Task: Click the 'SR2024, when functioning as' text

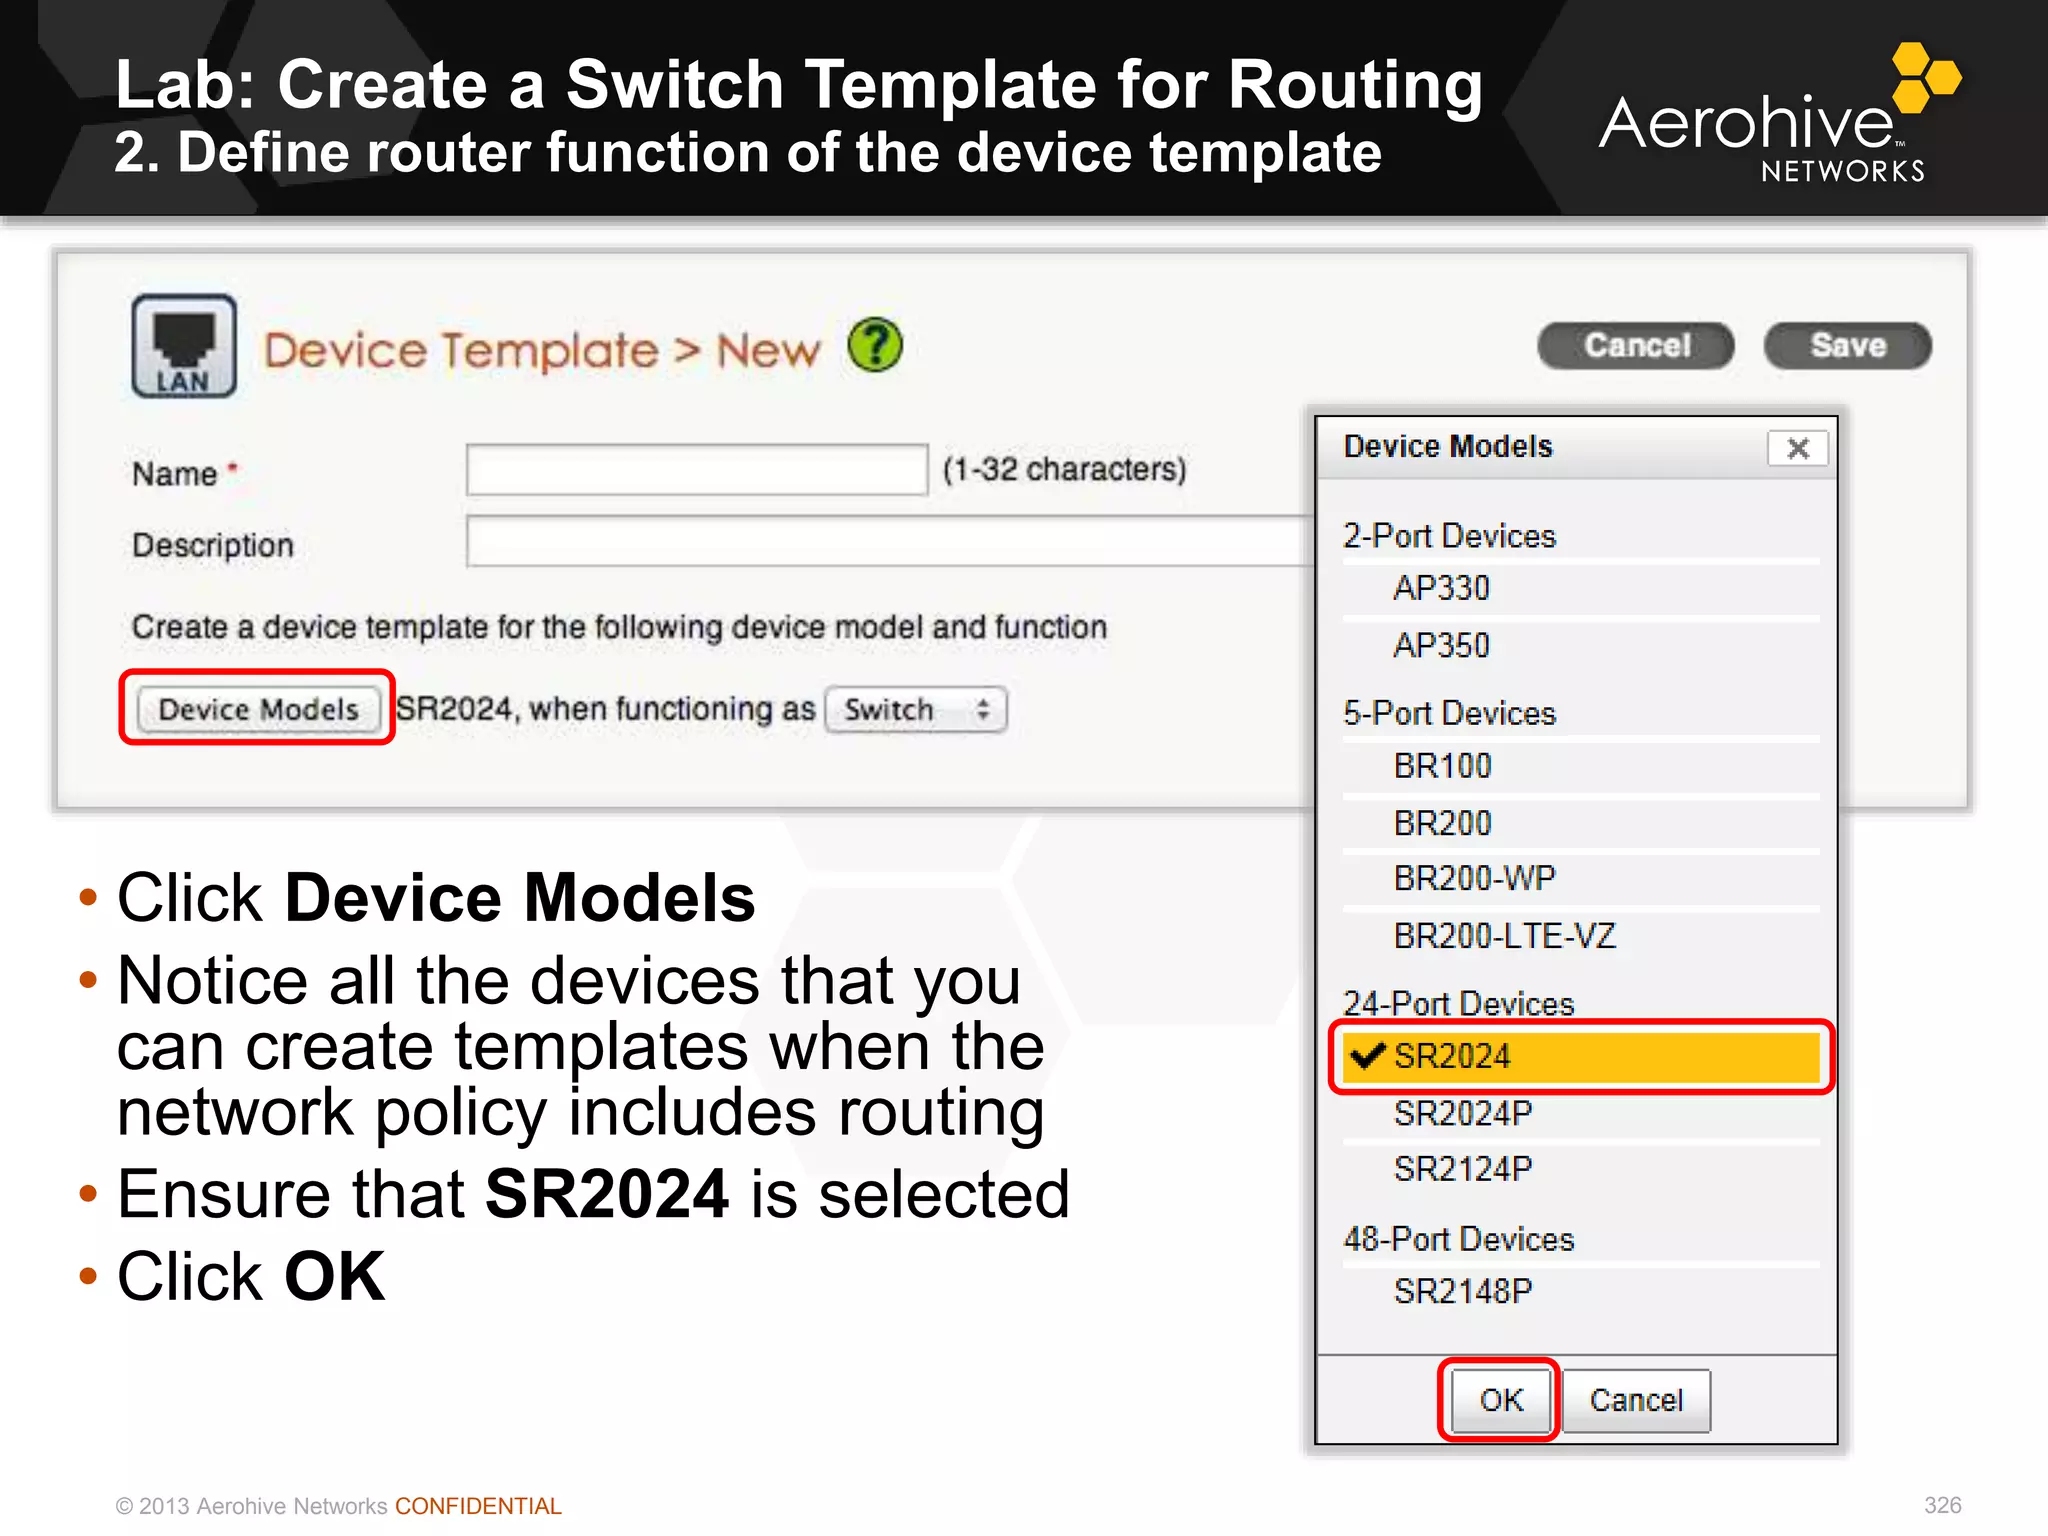Action: tap(606, 709)
